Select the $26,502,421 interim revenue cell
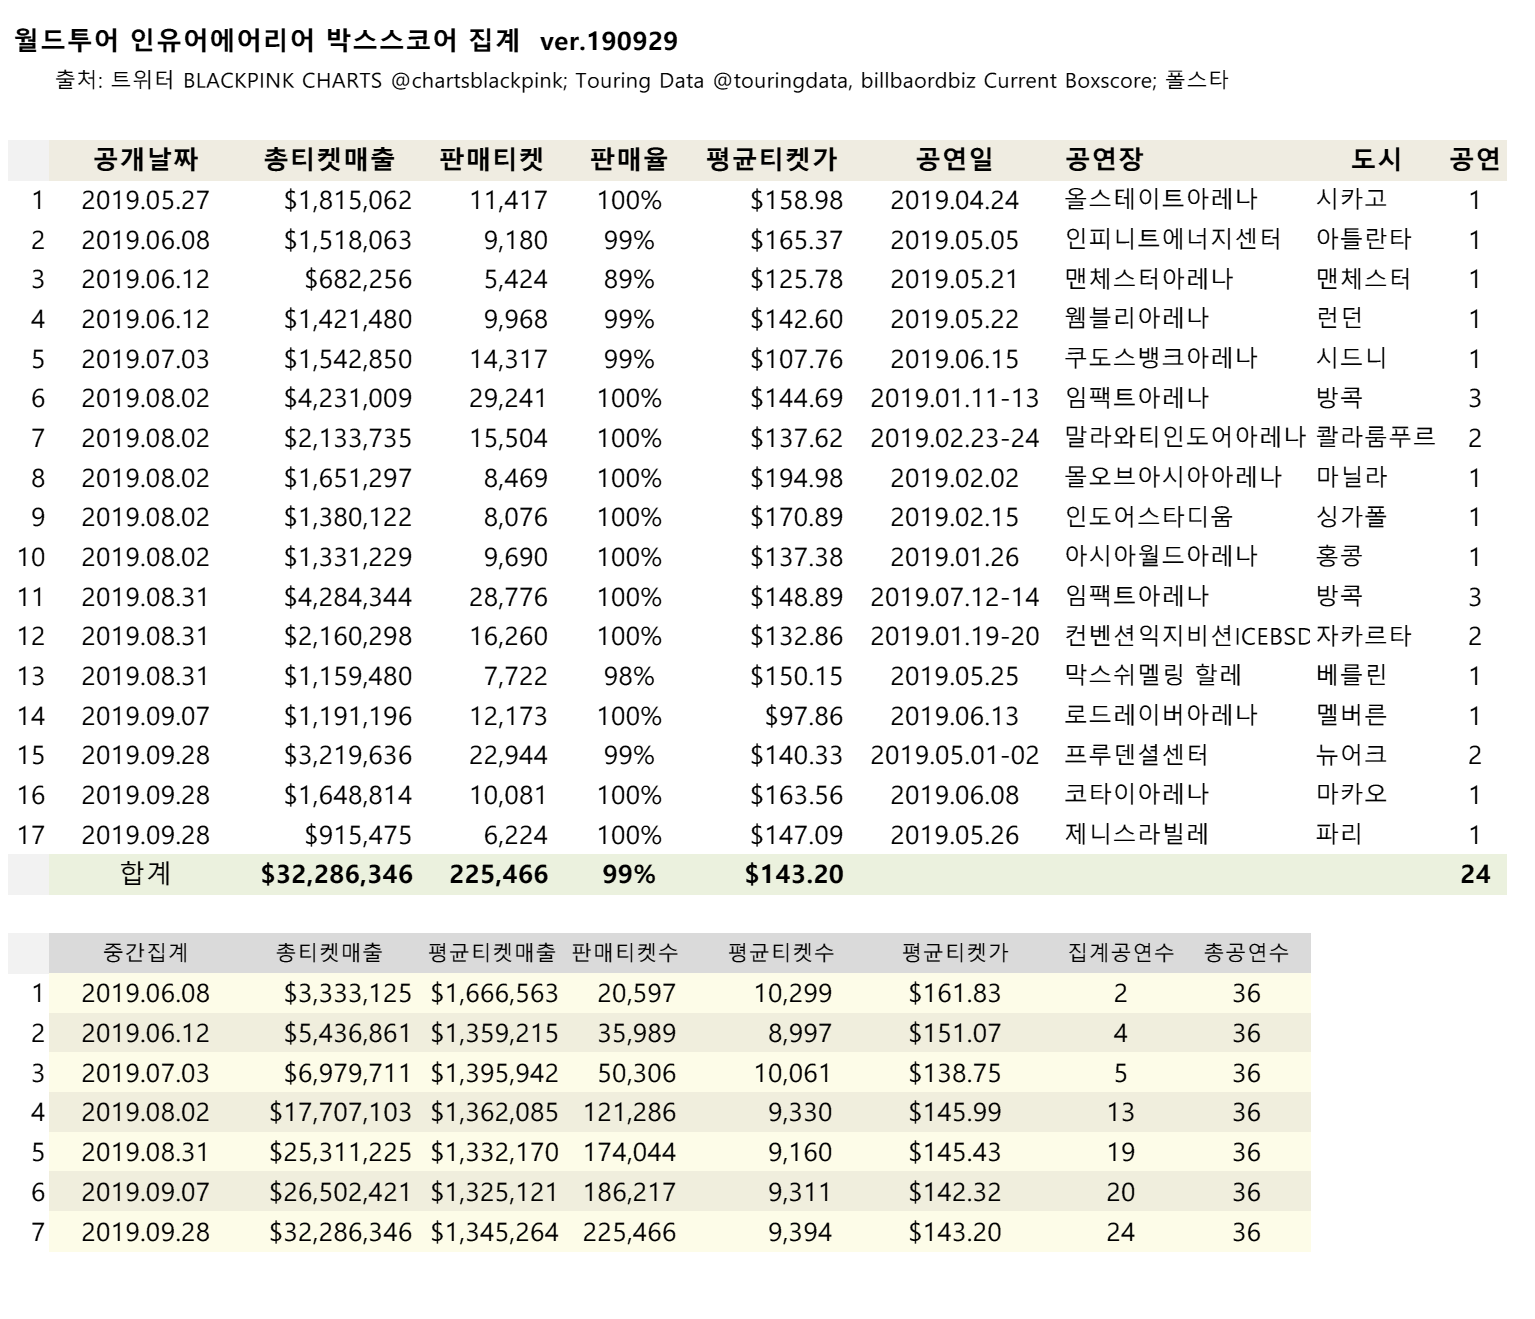Screen dimensions: 1535x1319 [x=341, y=1192]
